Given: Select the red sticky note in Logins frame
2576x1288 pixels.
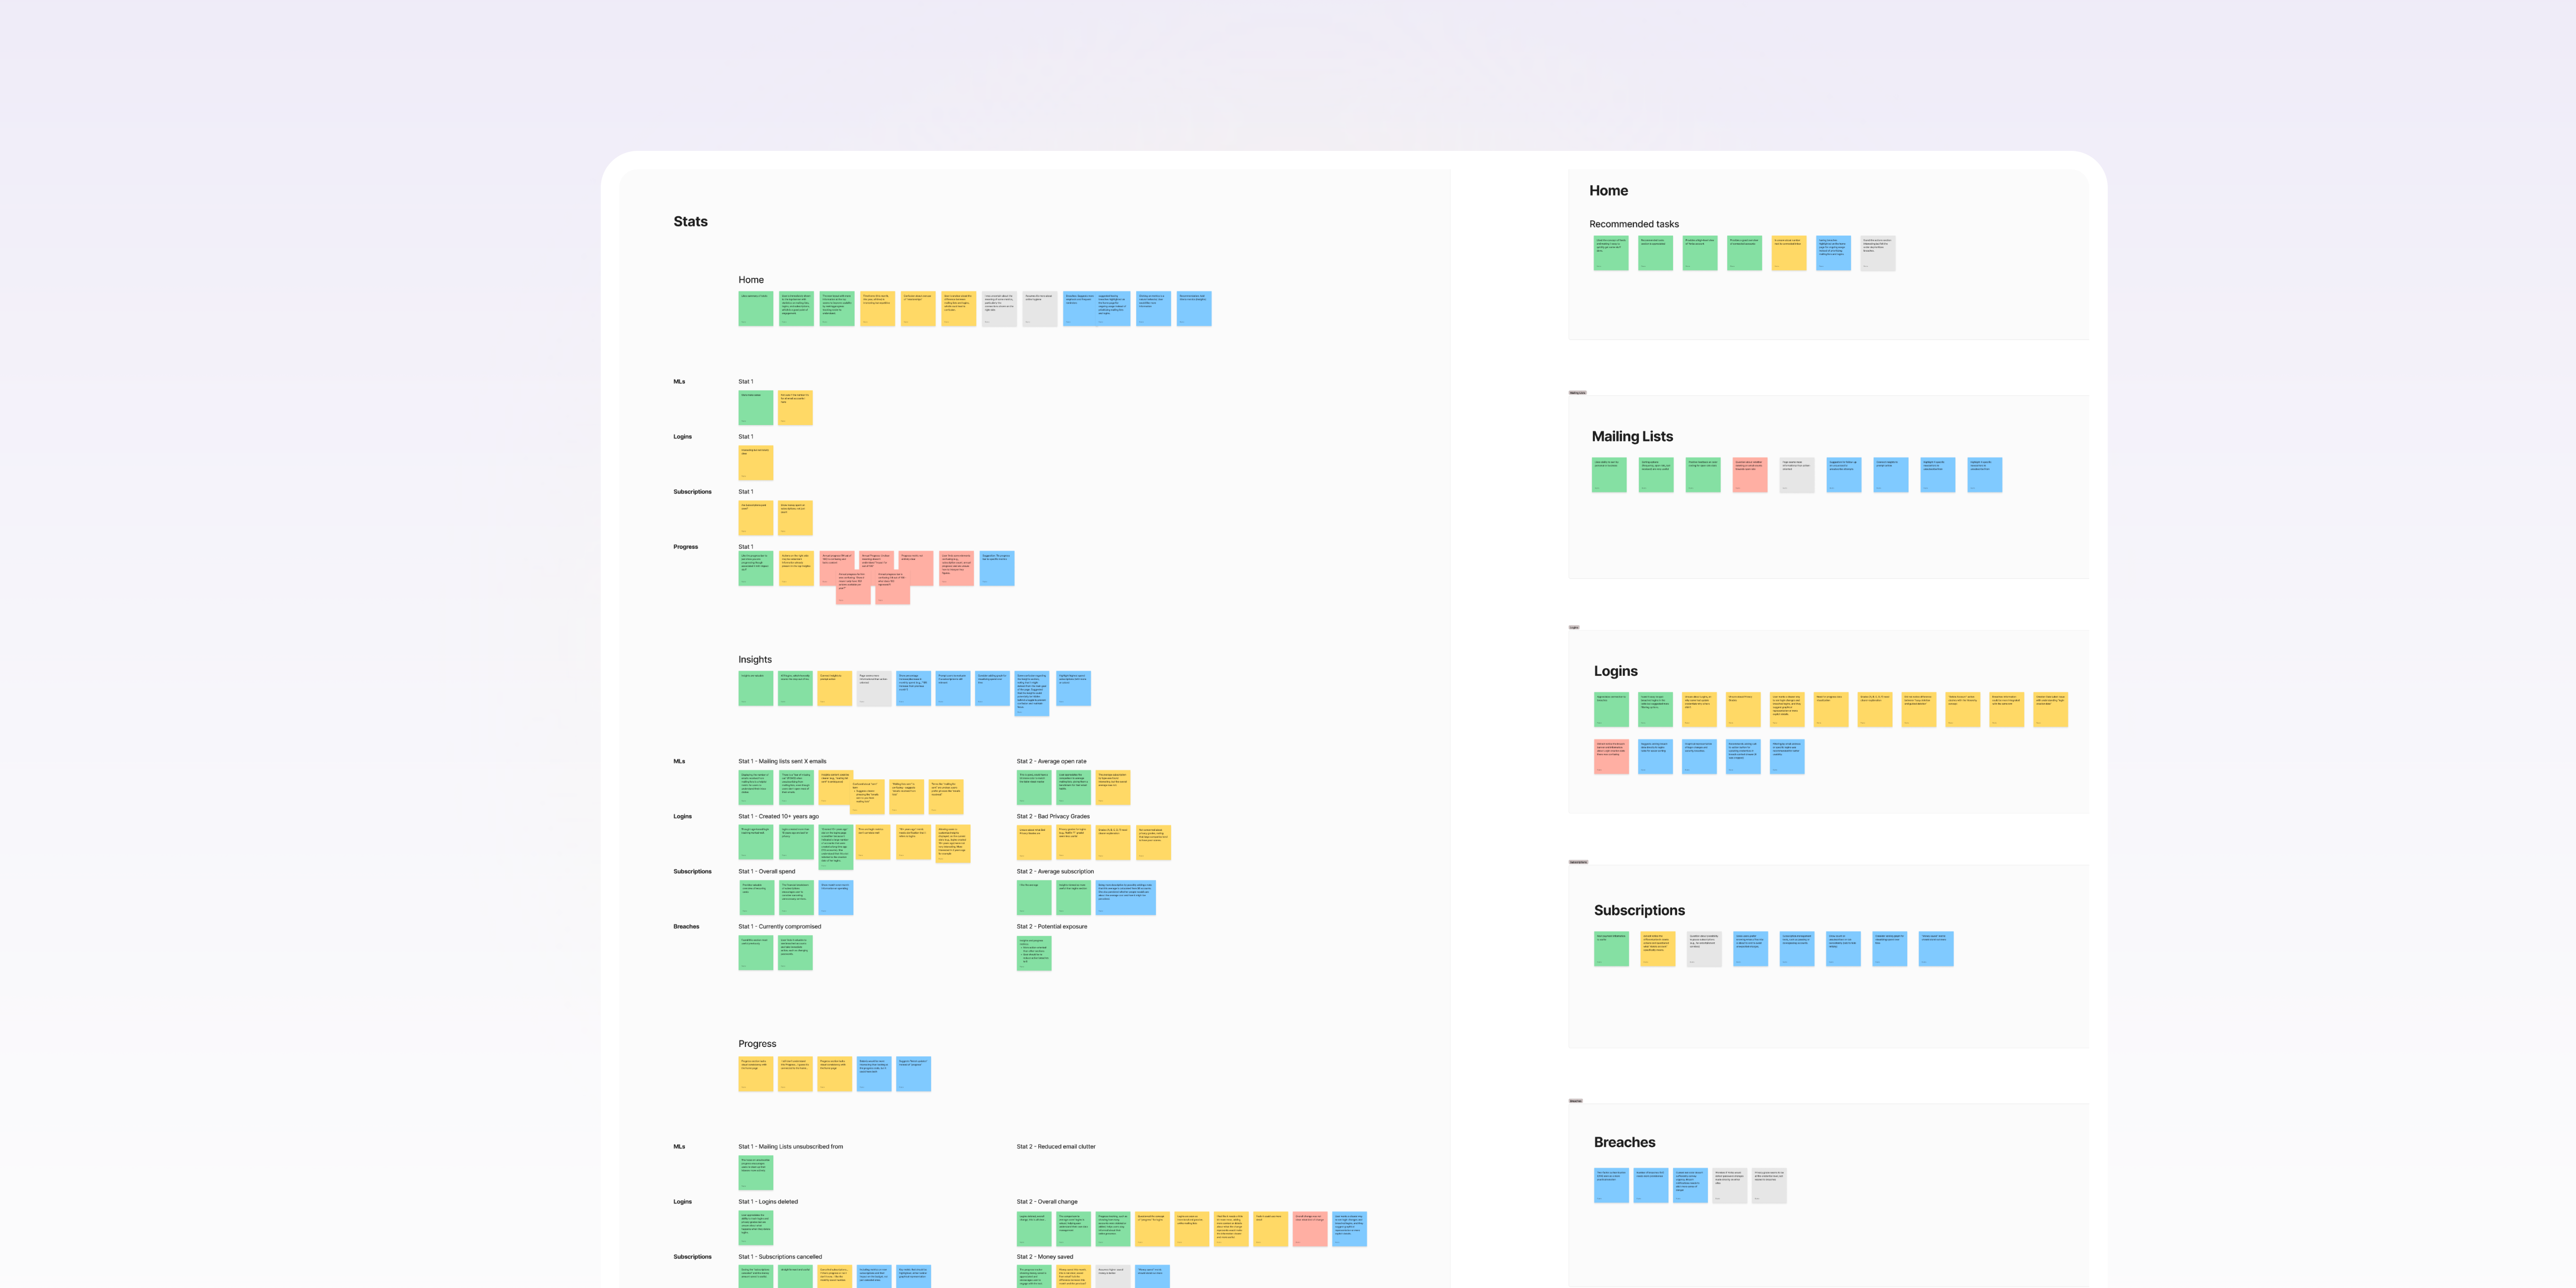Looking at the screenshot, I should [1611, 757].
